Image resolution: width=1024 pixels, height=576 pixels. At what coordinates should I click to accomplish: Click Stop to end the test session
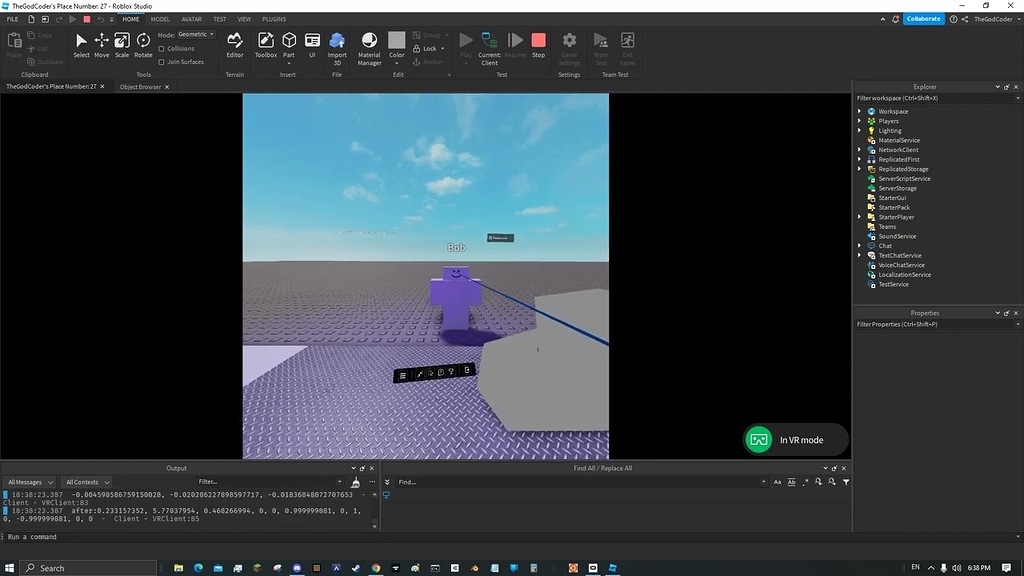tap(537, 42)
